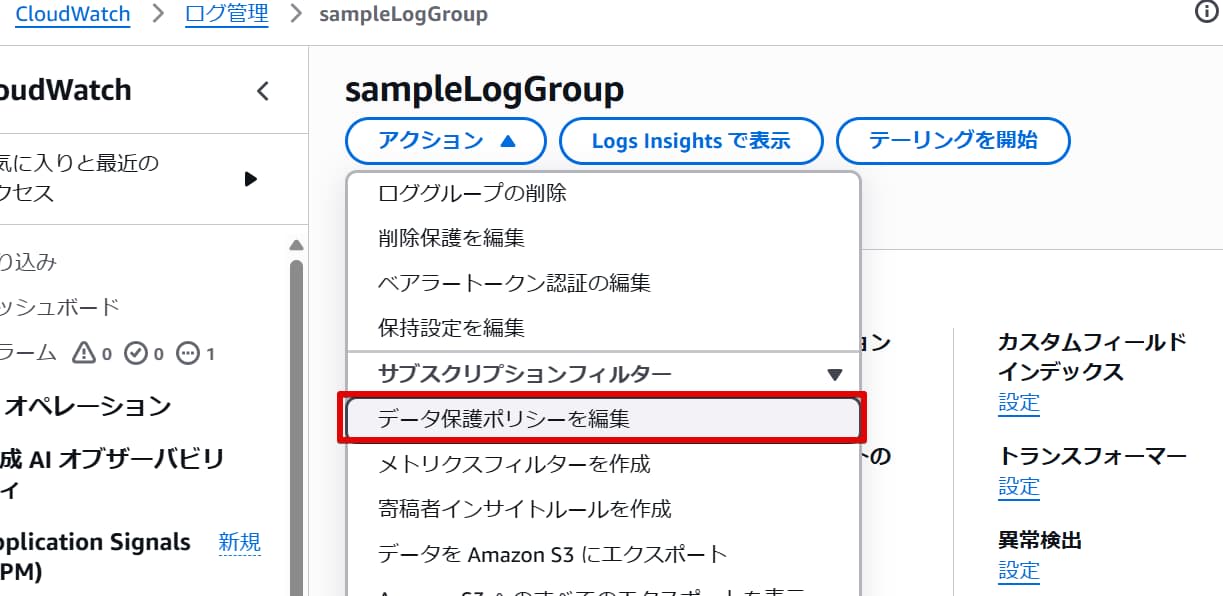Select ロググループの削除 from the menu
The height and width of the screenshot is (596, 1223).
[472, 193]
